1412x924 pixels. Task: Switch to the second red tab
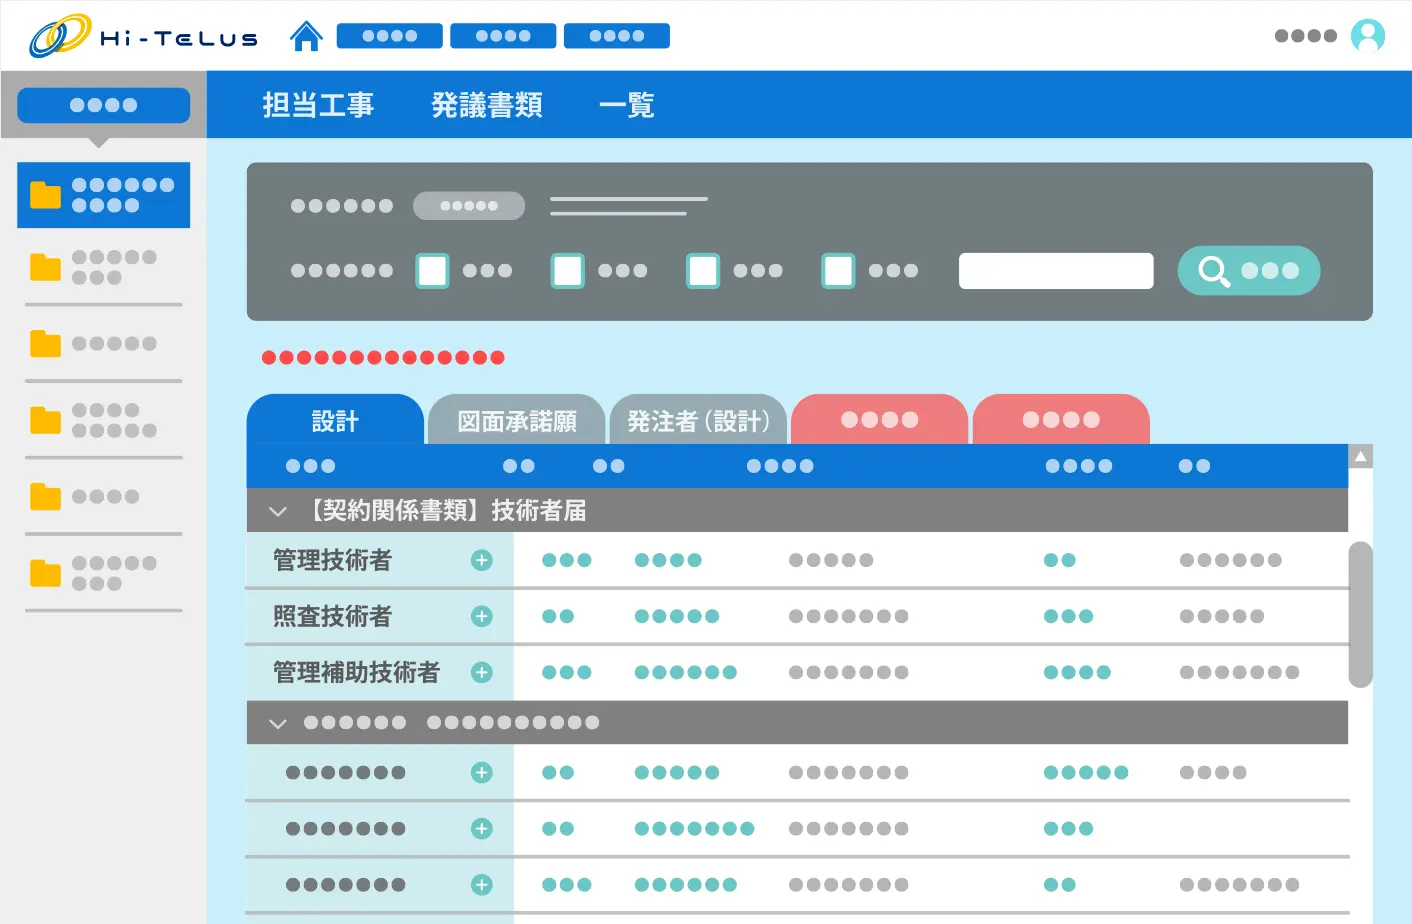[1061, 420]
